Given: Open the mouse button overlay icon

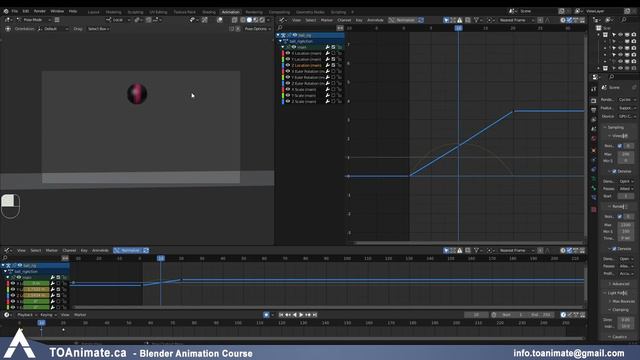Looking at the screenshot, I should (11, 206).
